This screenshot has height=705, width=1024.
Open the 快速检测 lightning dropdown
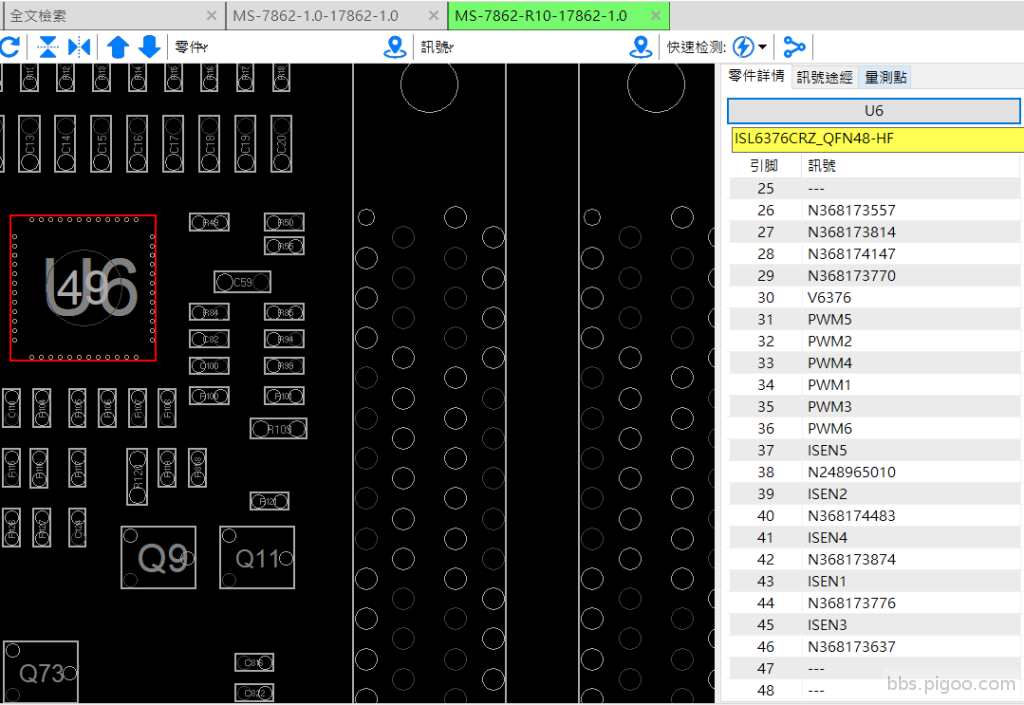click(750, 47)
